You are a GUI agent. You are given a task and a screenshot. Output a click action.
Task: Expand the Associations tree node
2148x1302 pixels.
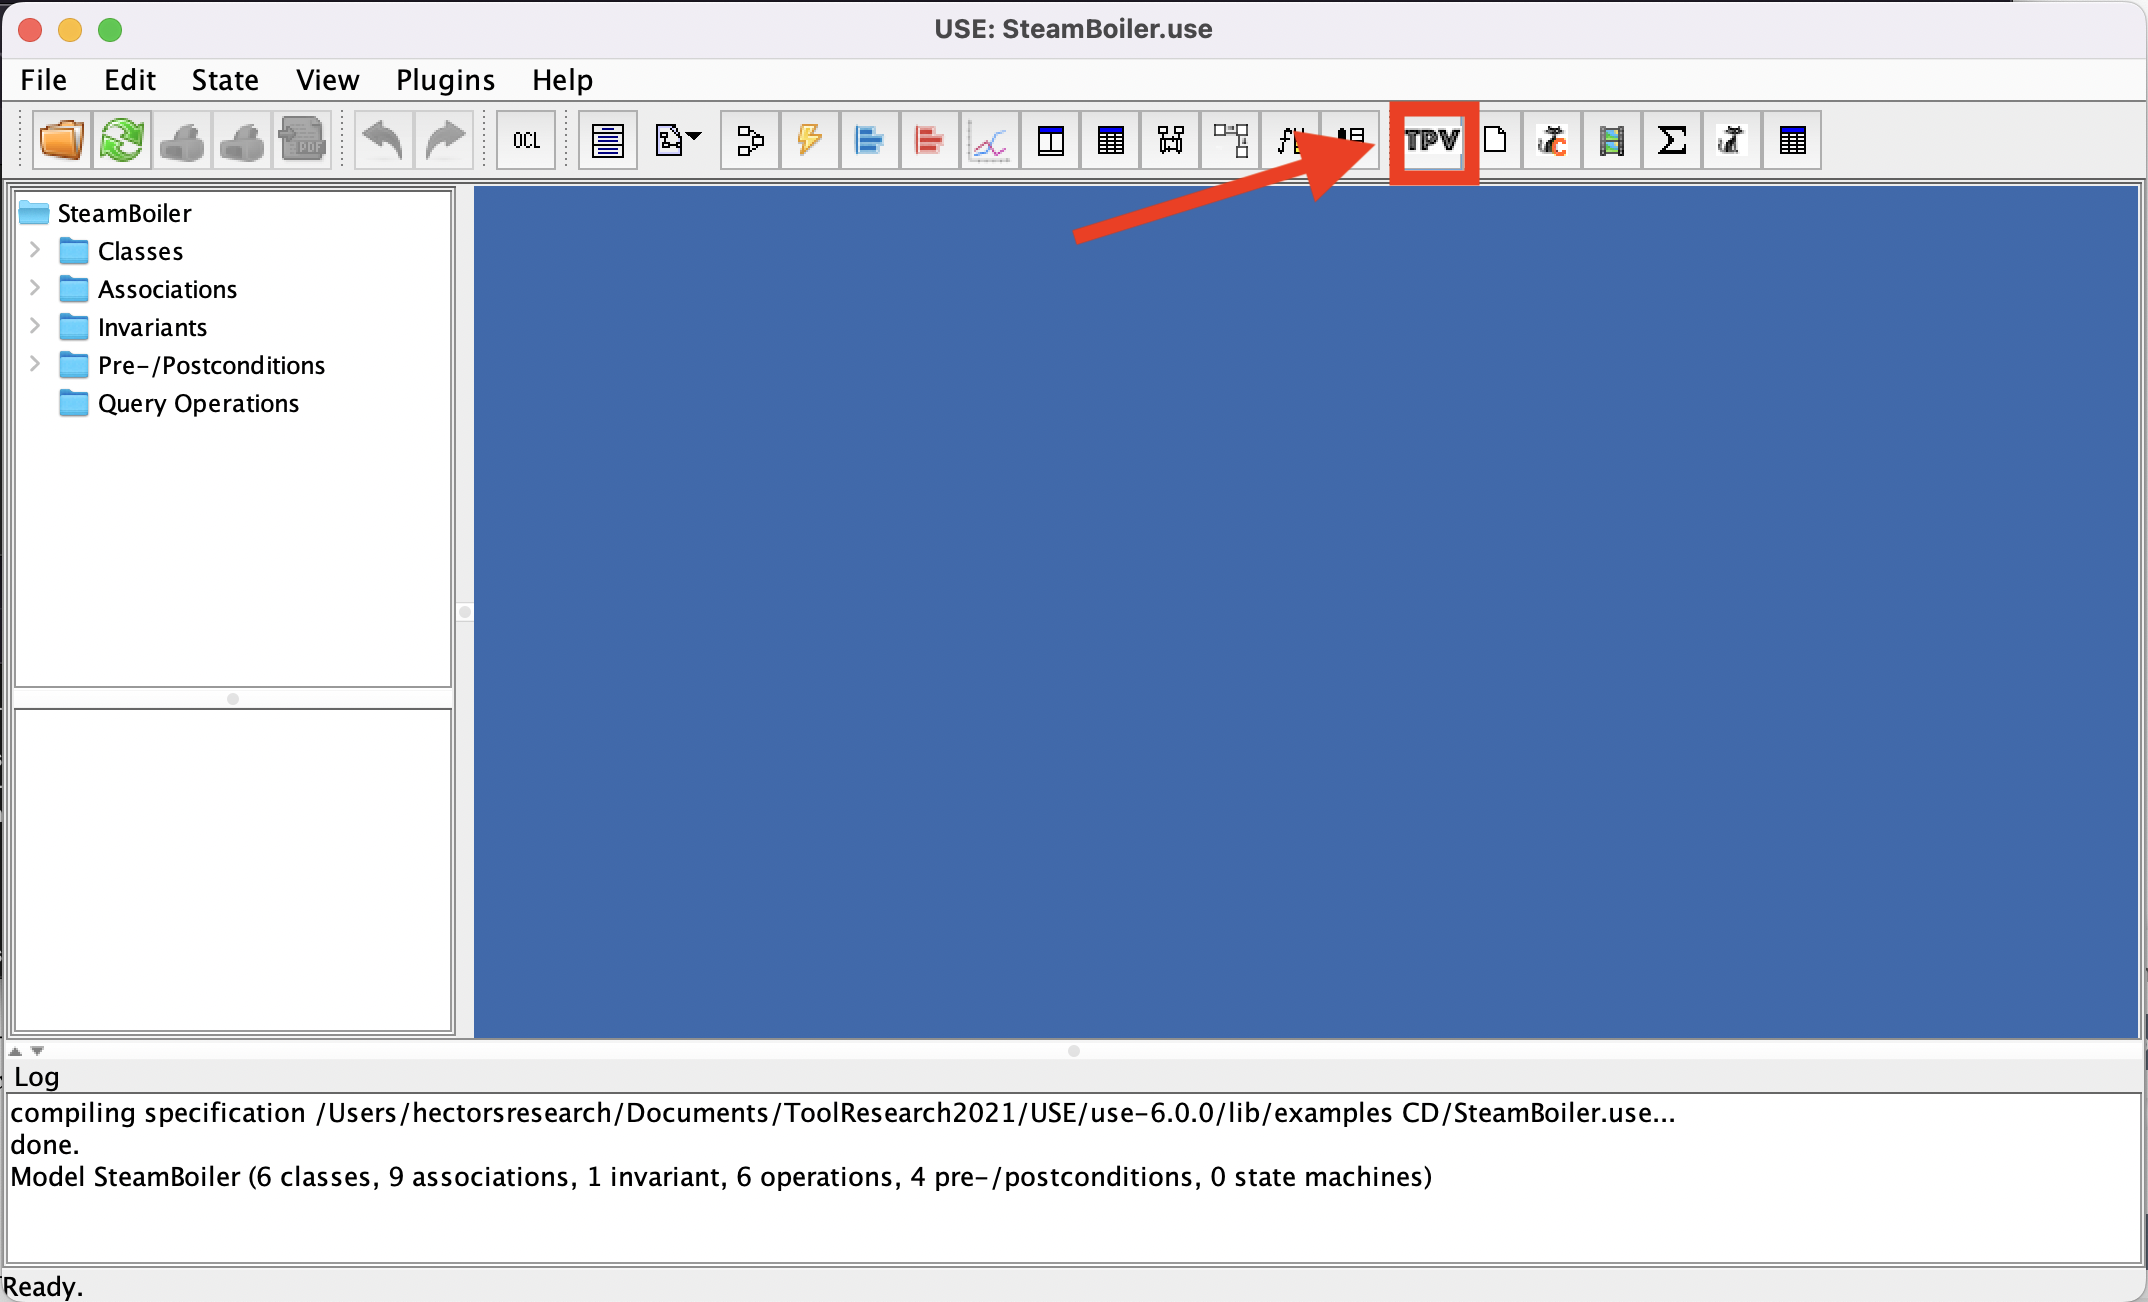tap(35, 288)
